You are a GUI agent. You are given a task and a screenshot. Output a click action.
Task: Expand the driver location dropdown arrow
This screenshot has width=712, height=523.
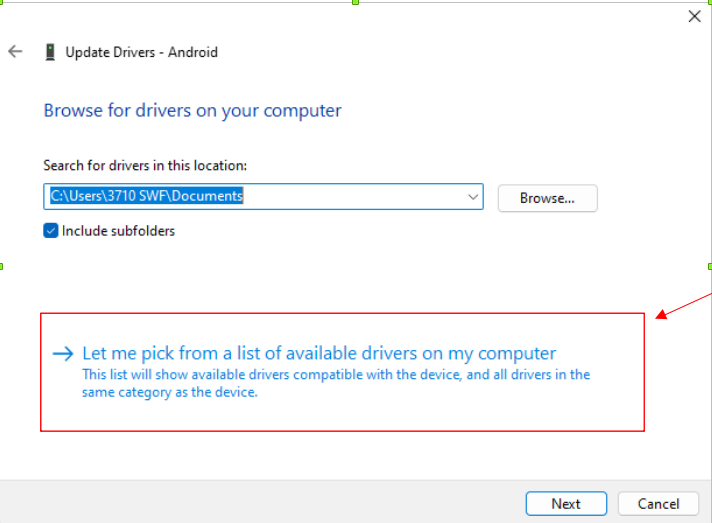point(473,197)
